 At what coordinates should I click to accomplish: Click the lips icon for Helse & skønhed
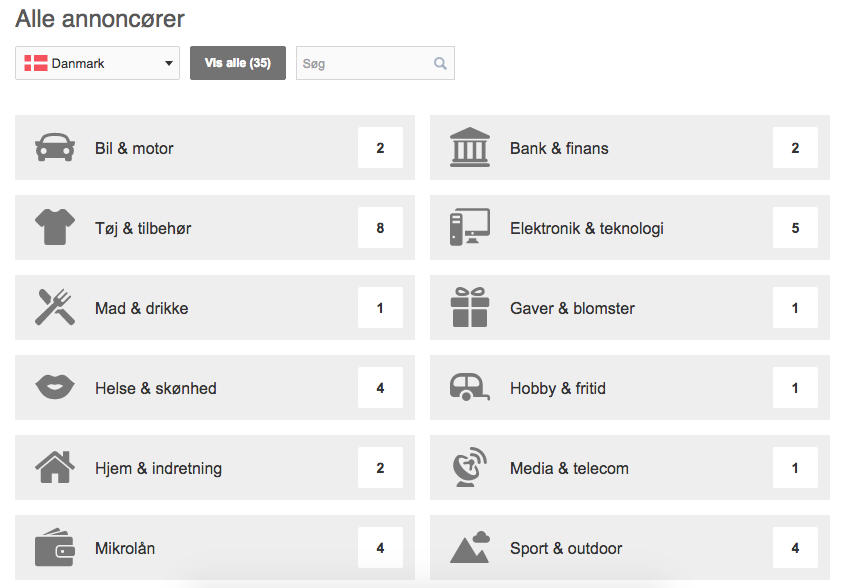(x=55, y=387)
